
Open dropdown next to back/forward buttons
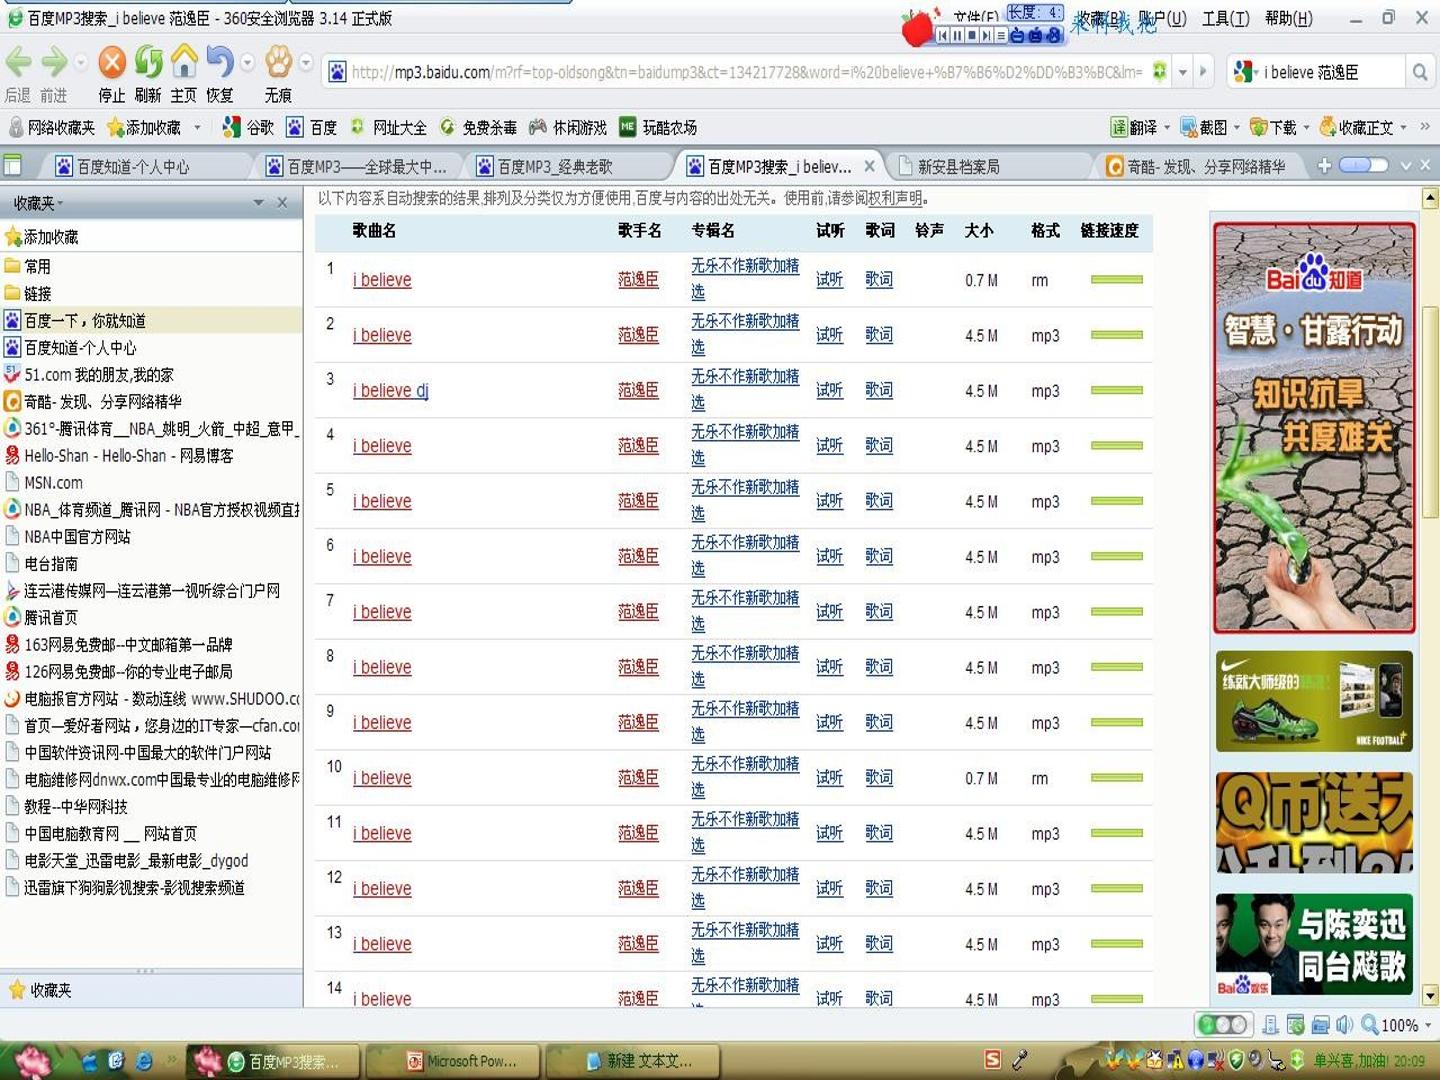pos(81,63)
